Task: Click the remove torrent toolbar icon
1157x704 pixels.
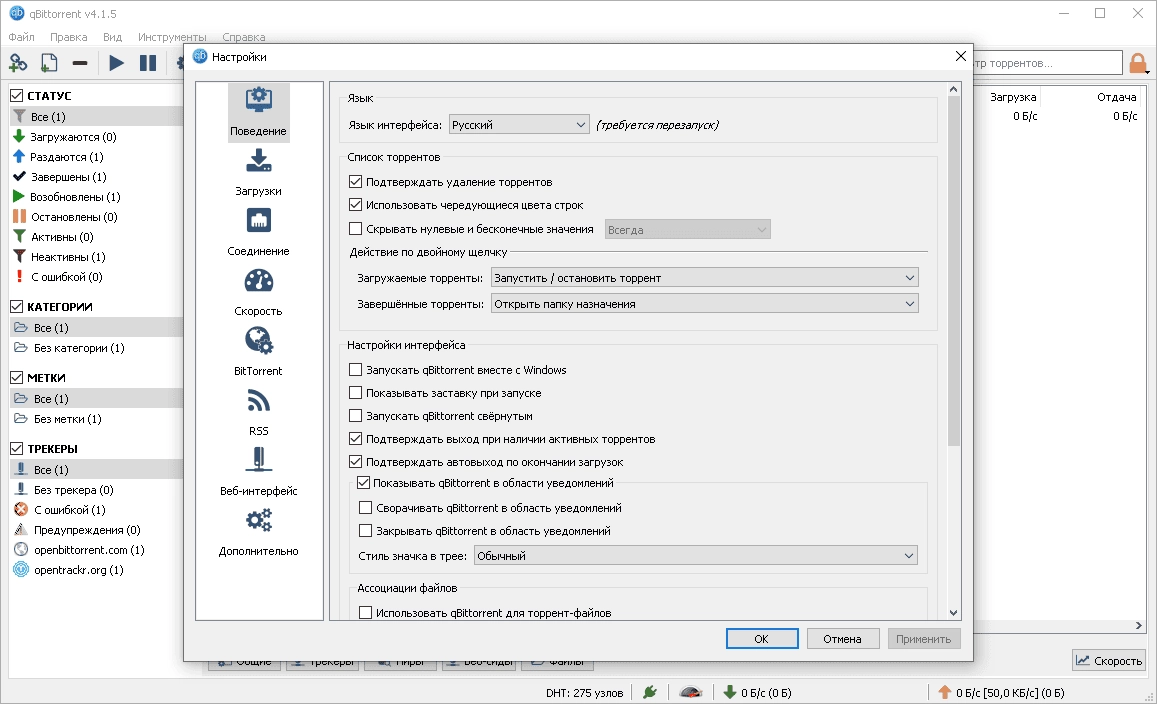Action: pyautogui.click(x=80, y=63)
